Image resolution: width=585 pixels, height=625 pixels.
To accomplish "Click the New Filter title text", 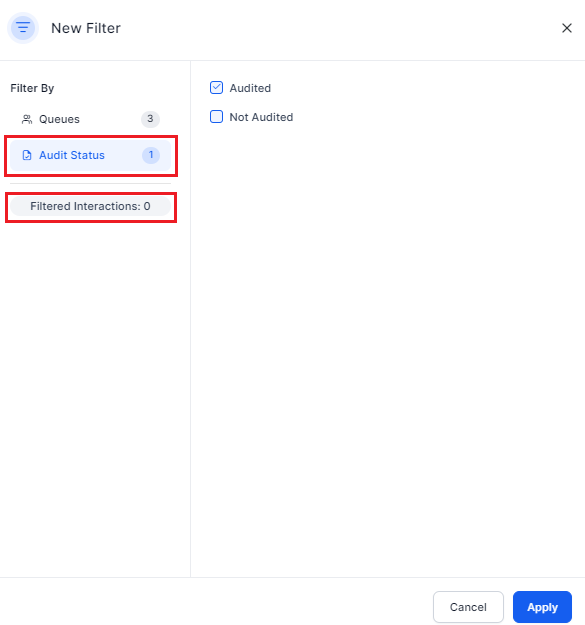I will (86, 28).
